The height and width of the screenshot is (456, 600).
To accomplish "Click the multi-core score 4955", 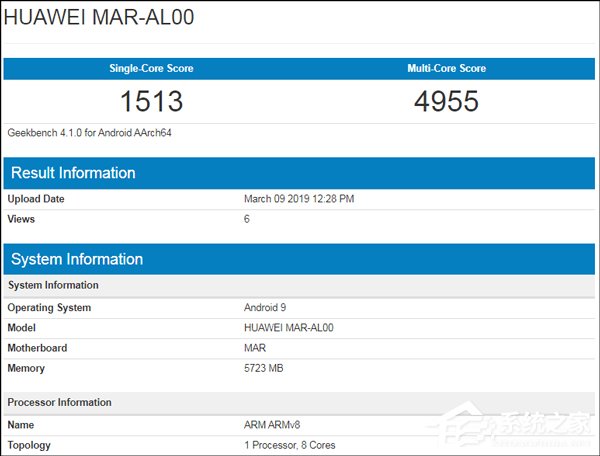I will point(447,101).
